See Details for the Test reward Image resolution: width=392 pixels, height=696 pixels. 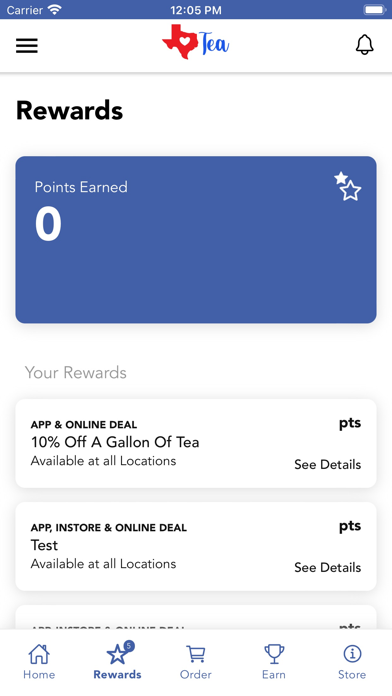coord(328,568)
